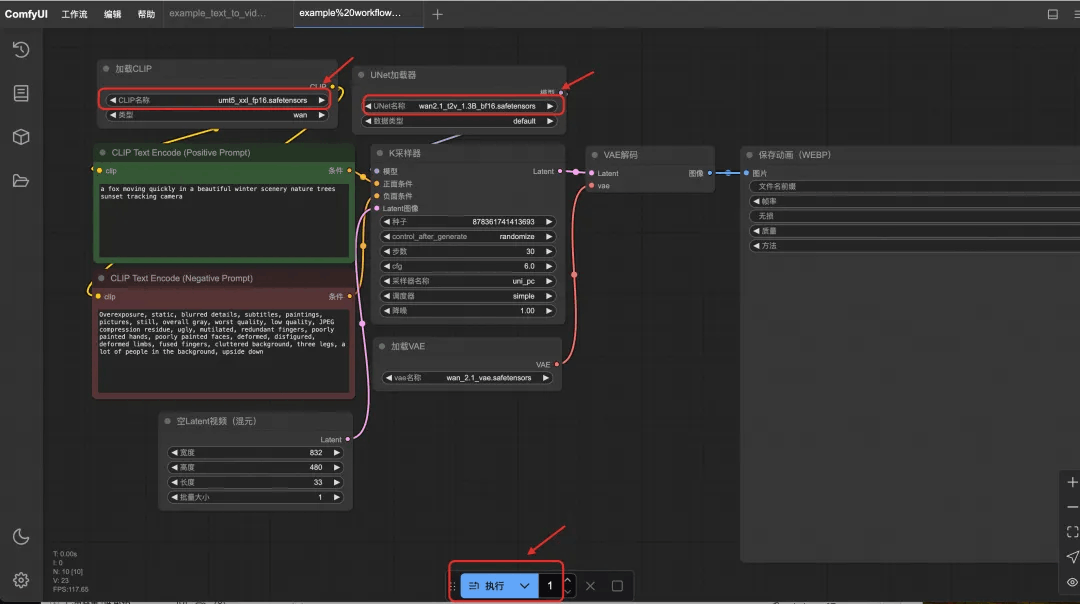Screen dimensions: 1080x604
Task: Expand the 执行 button dropdown chevron
Action: coord(524,585)
